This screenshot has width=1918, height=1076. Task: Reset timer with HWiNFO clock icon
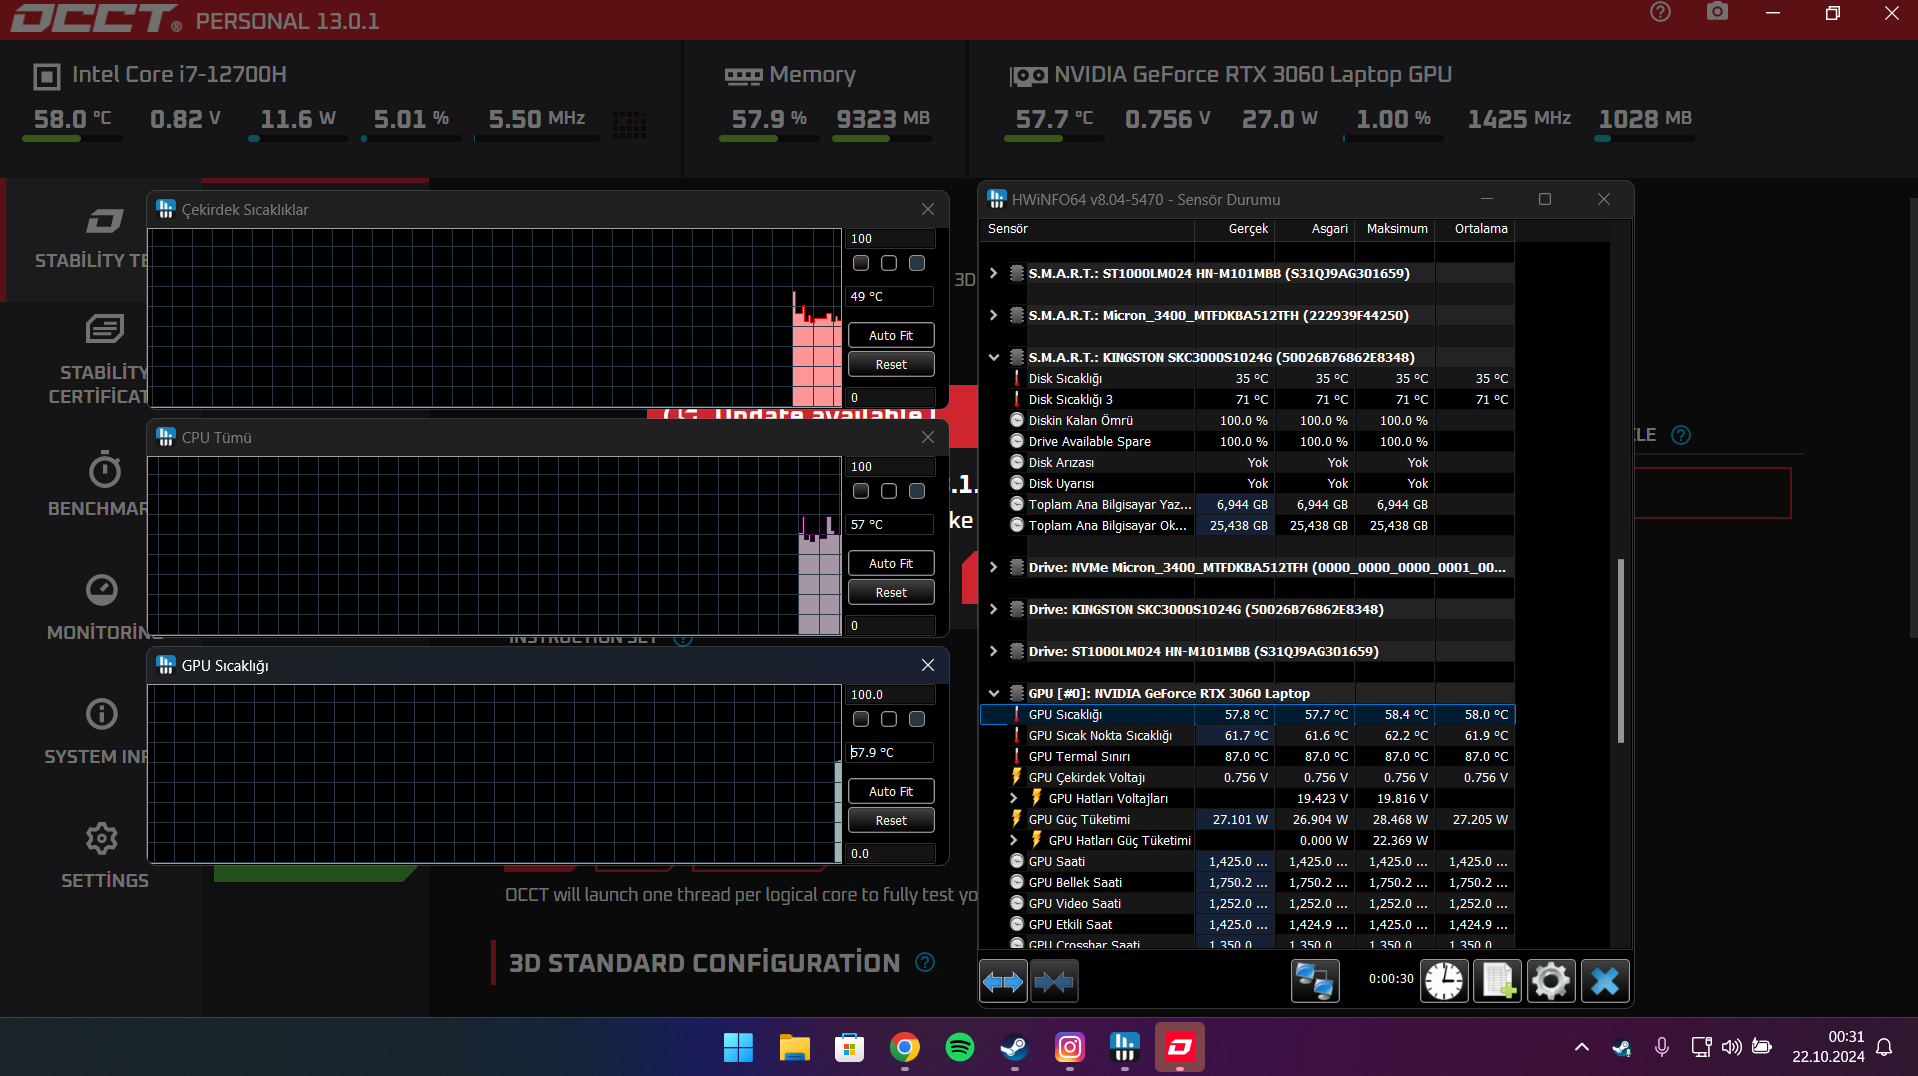pyautogui.click(x=1444, y=981)
